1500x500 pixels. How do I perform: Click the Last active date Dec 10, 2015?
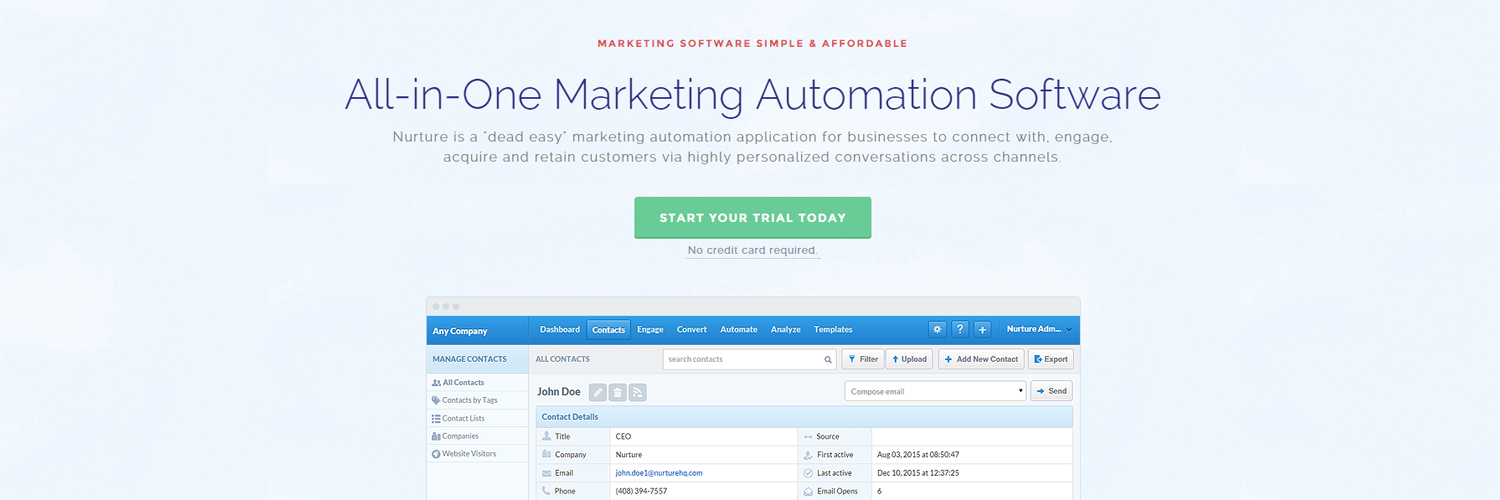coord(918,473)
